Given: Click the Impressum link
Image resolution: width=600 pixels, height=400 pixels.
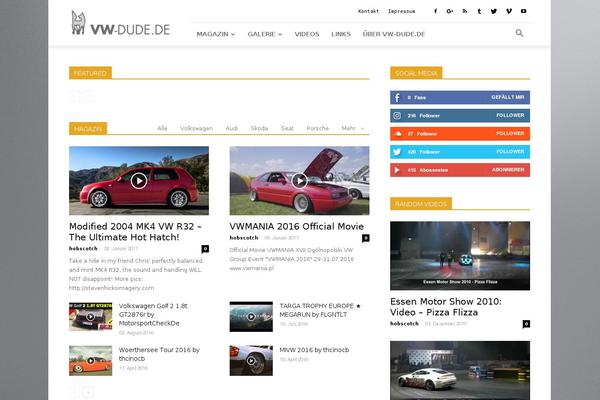Looking at the screenshot, I should pyautogui.click(x=401, y=11).
